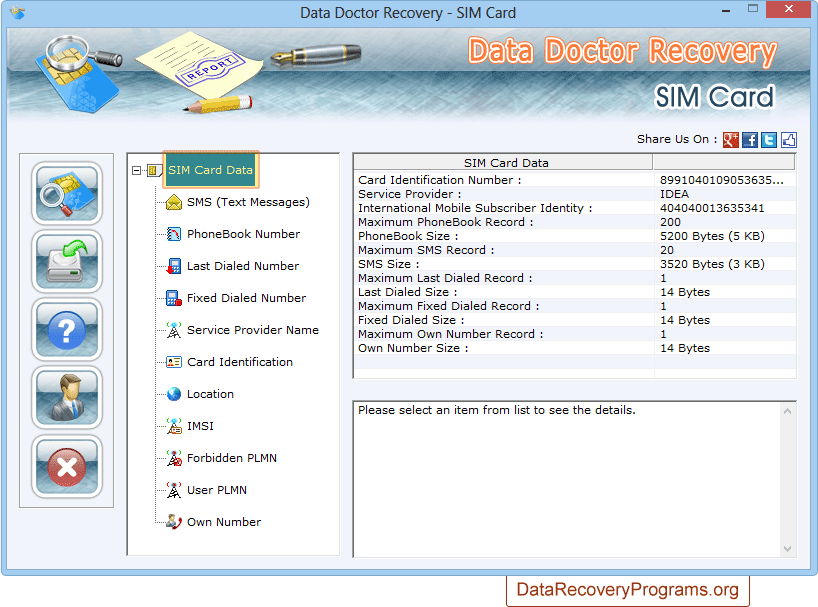The image size is (818, 607).
Task: Maximize the Data Doctor Recovery window
Action: 752,9
